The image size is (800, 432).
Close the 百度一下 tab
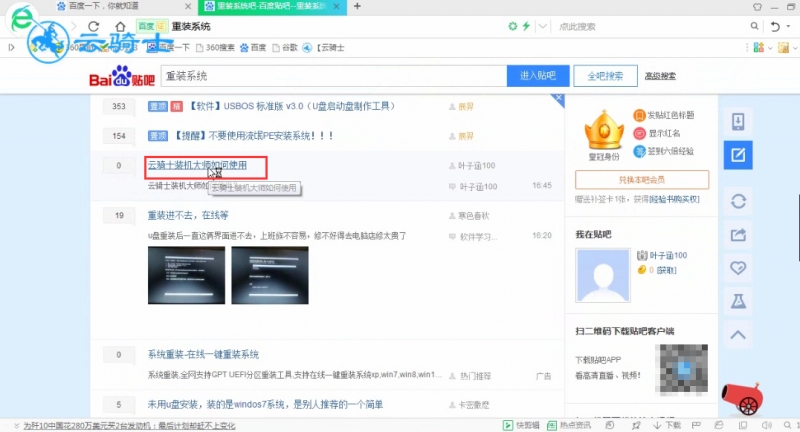188,7
